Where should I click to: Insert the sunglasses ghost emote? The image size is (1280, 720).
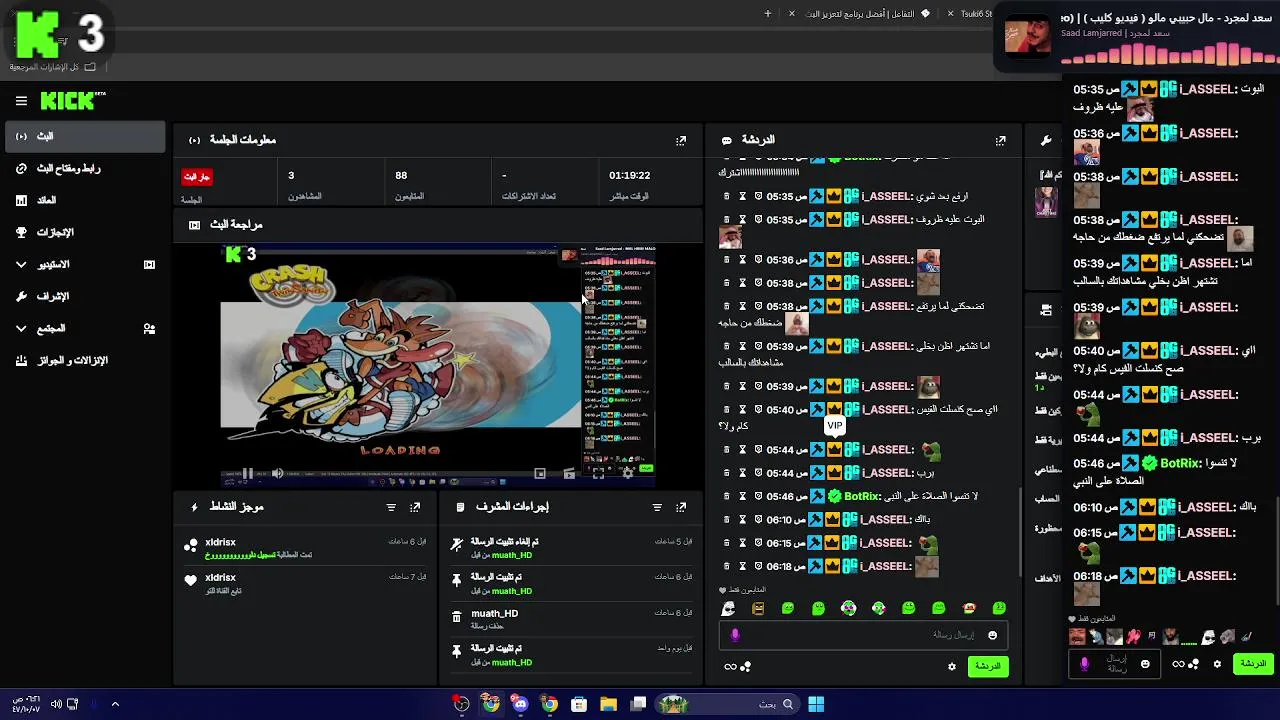click(728, 608)
